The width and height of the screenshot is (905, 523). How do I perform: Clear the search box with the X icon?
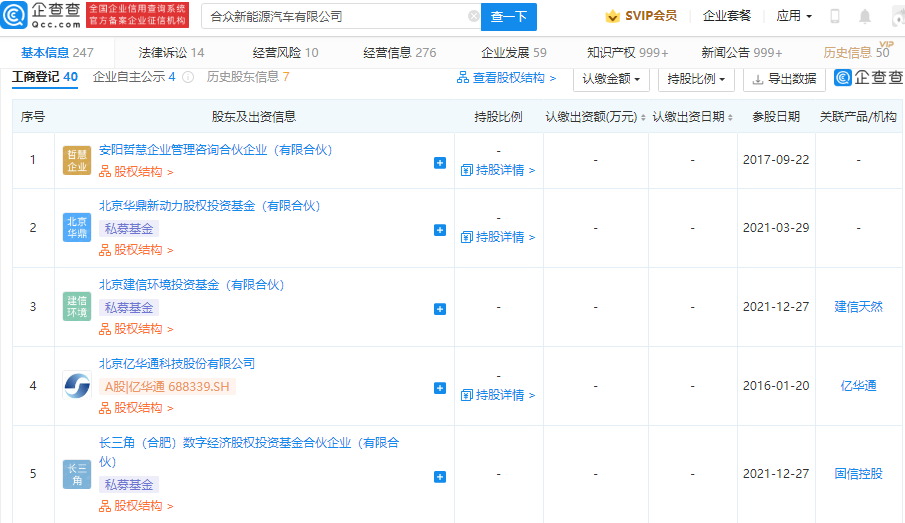473,16
